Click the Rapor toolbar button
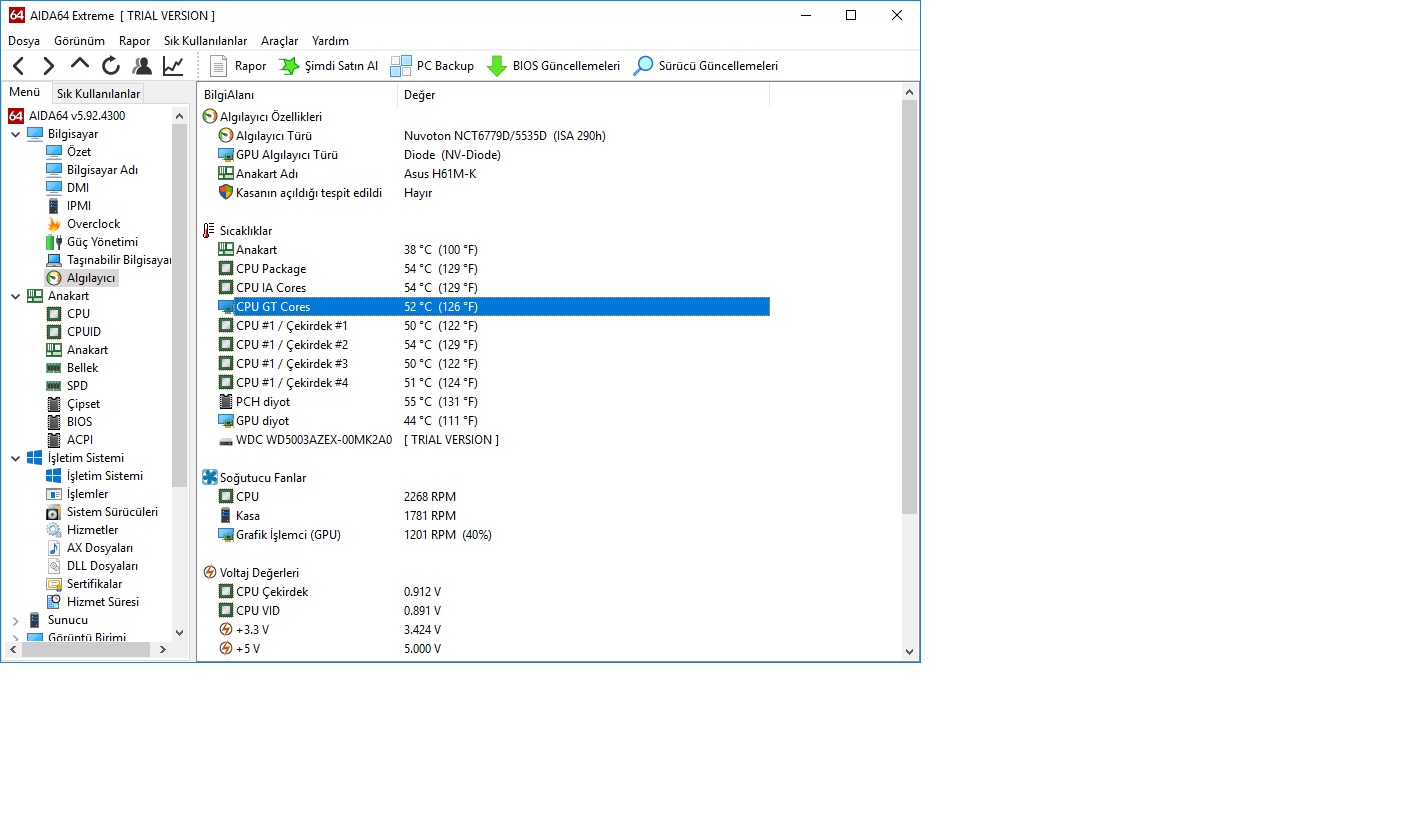The height and width of the screenshot is (840, 1426). click(238, 66)
